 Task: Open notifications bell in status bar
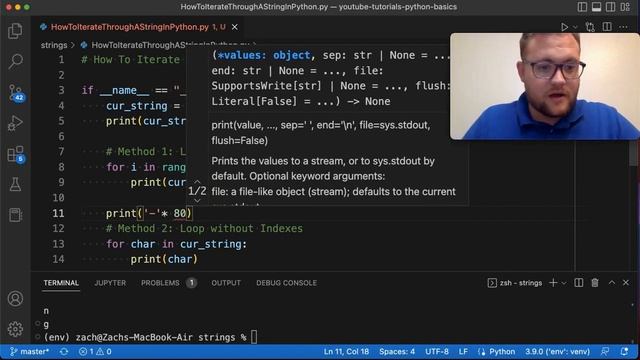click(x=624, y=351)
